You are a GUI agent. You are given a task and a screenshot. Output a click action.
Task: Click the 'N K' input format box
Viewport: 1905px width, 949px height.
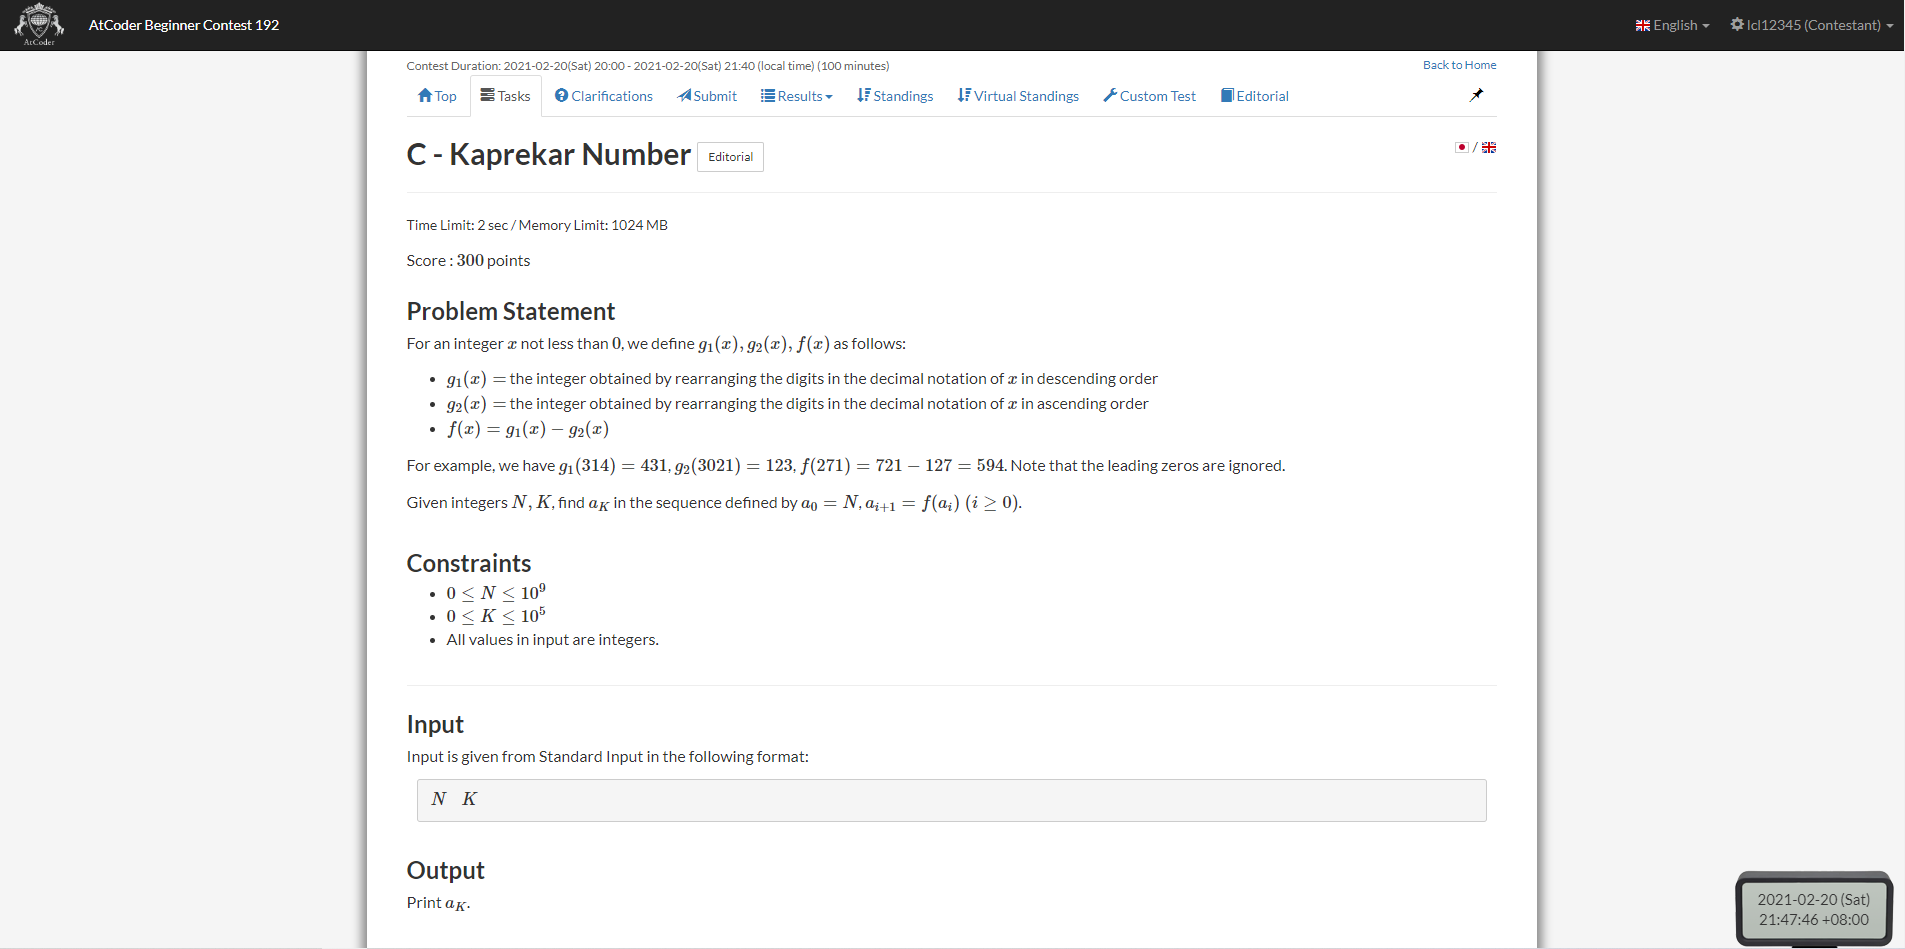tap(951, 800)
